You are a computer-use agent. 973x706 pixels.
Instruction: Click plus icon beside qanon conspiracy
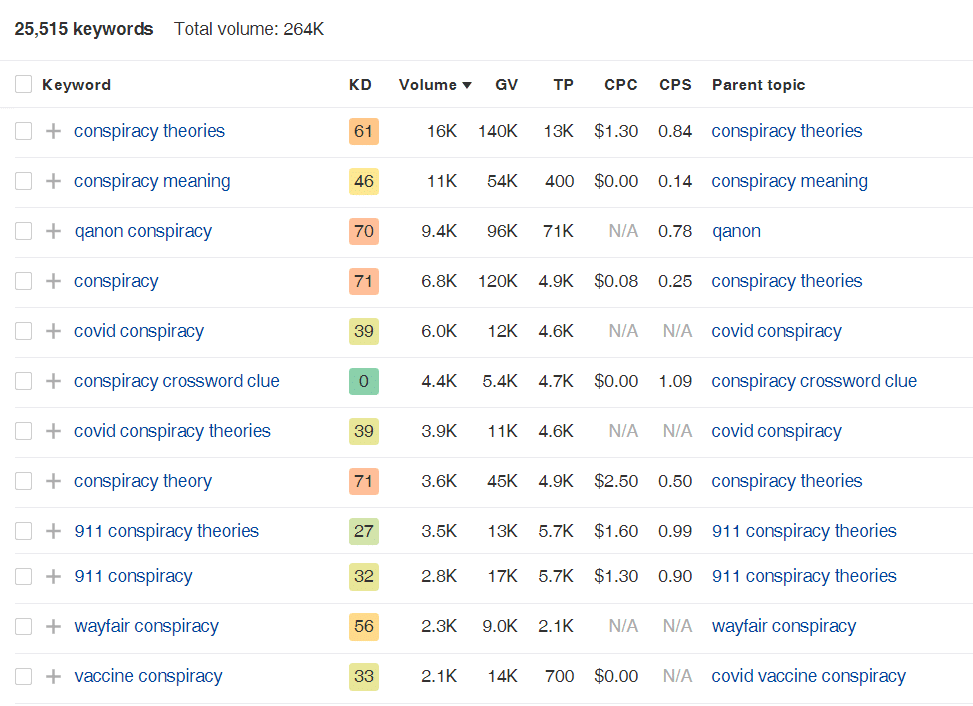[x=53, y=231]
